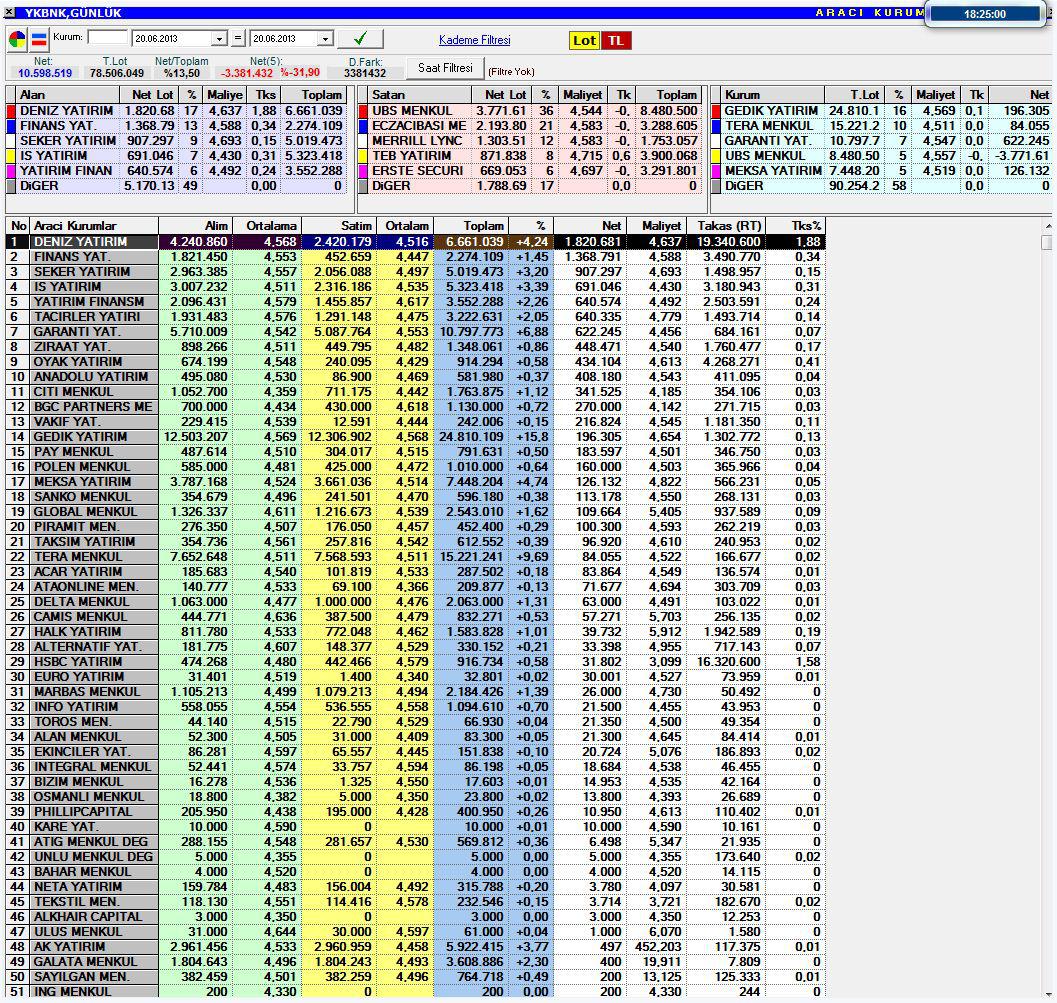Screen dimensions: 1057x1003
Task: Toggle the TL display mode
Action: [615, 40]
